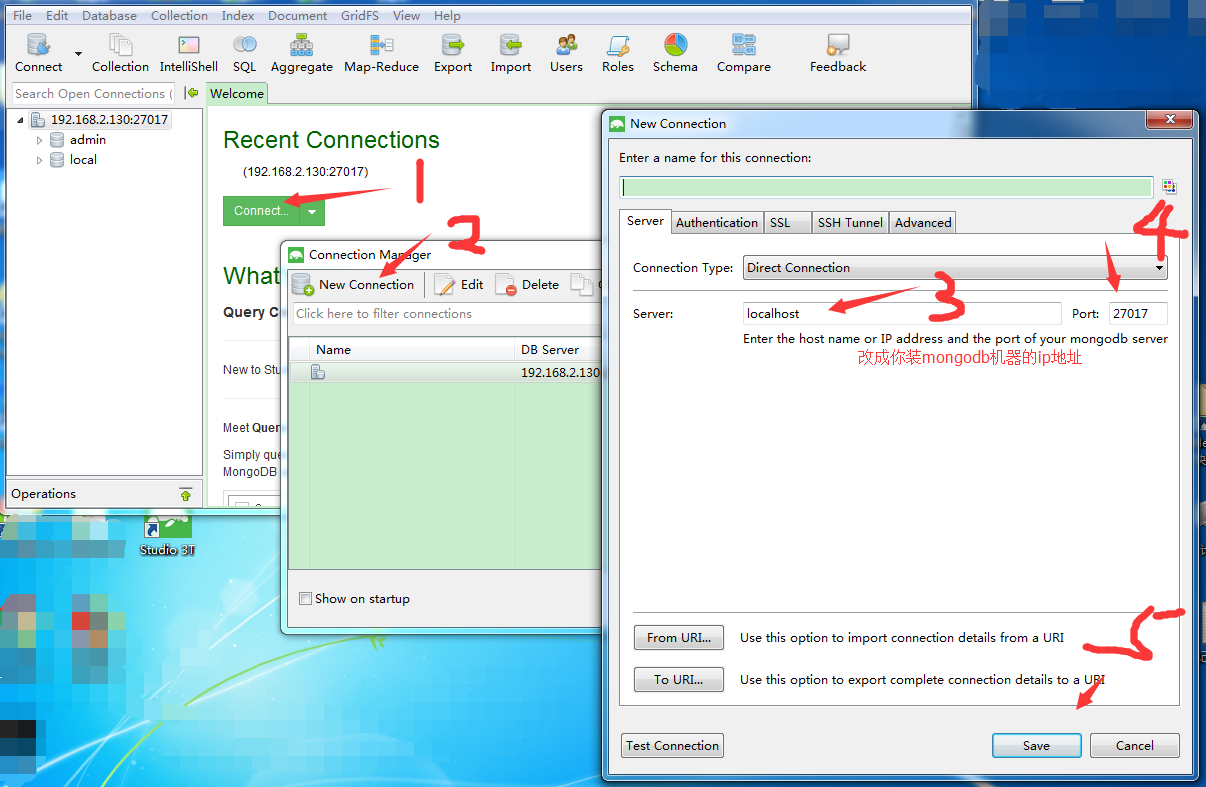Click the recent connection (192.168.2.130:27017) text

(x=305, y=172)
